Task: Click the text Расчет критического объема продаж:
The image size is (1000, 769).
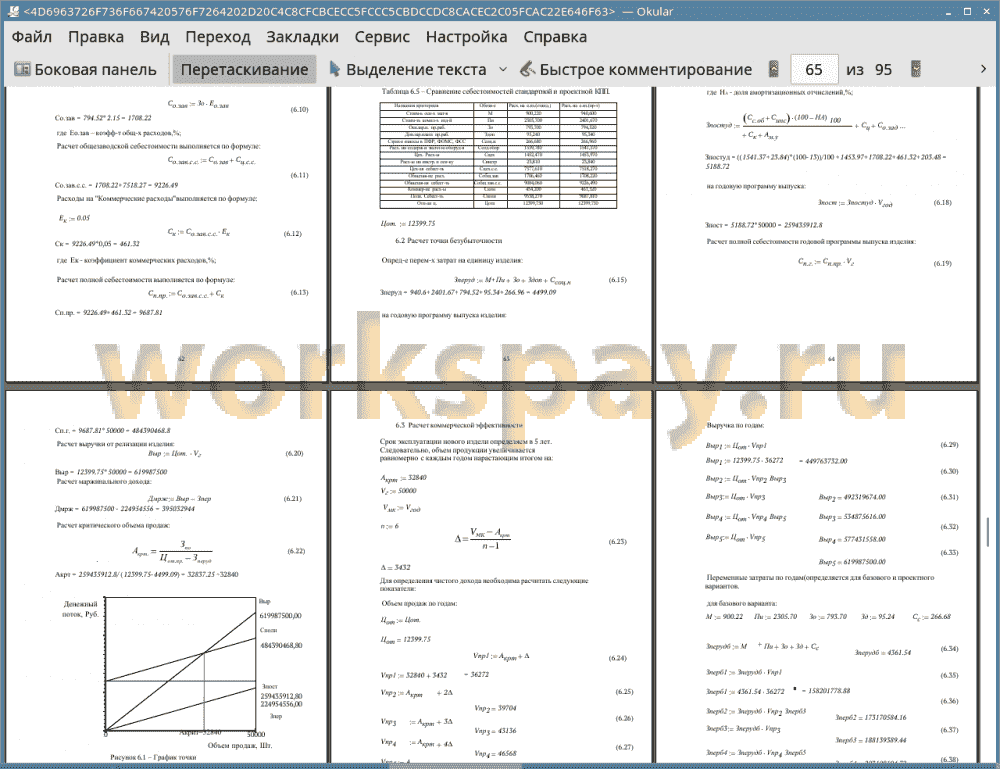Action: [114, 525]
